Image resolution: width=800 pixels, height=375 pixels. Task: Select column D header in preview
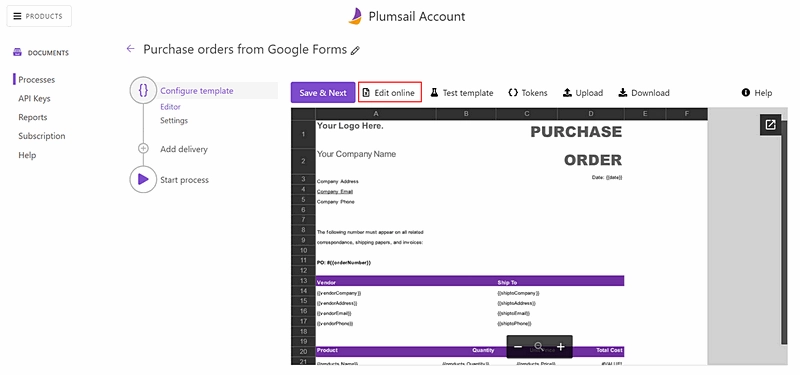pyautogui.click(x=591, y=113)
